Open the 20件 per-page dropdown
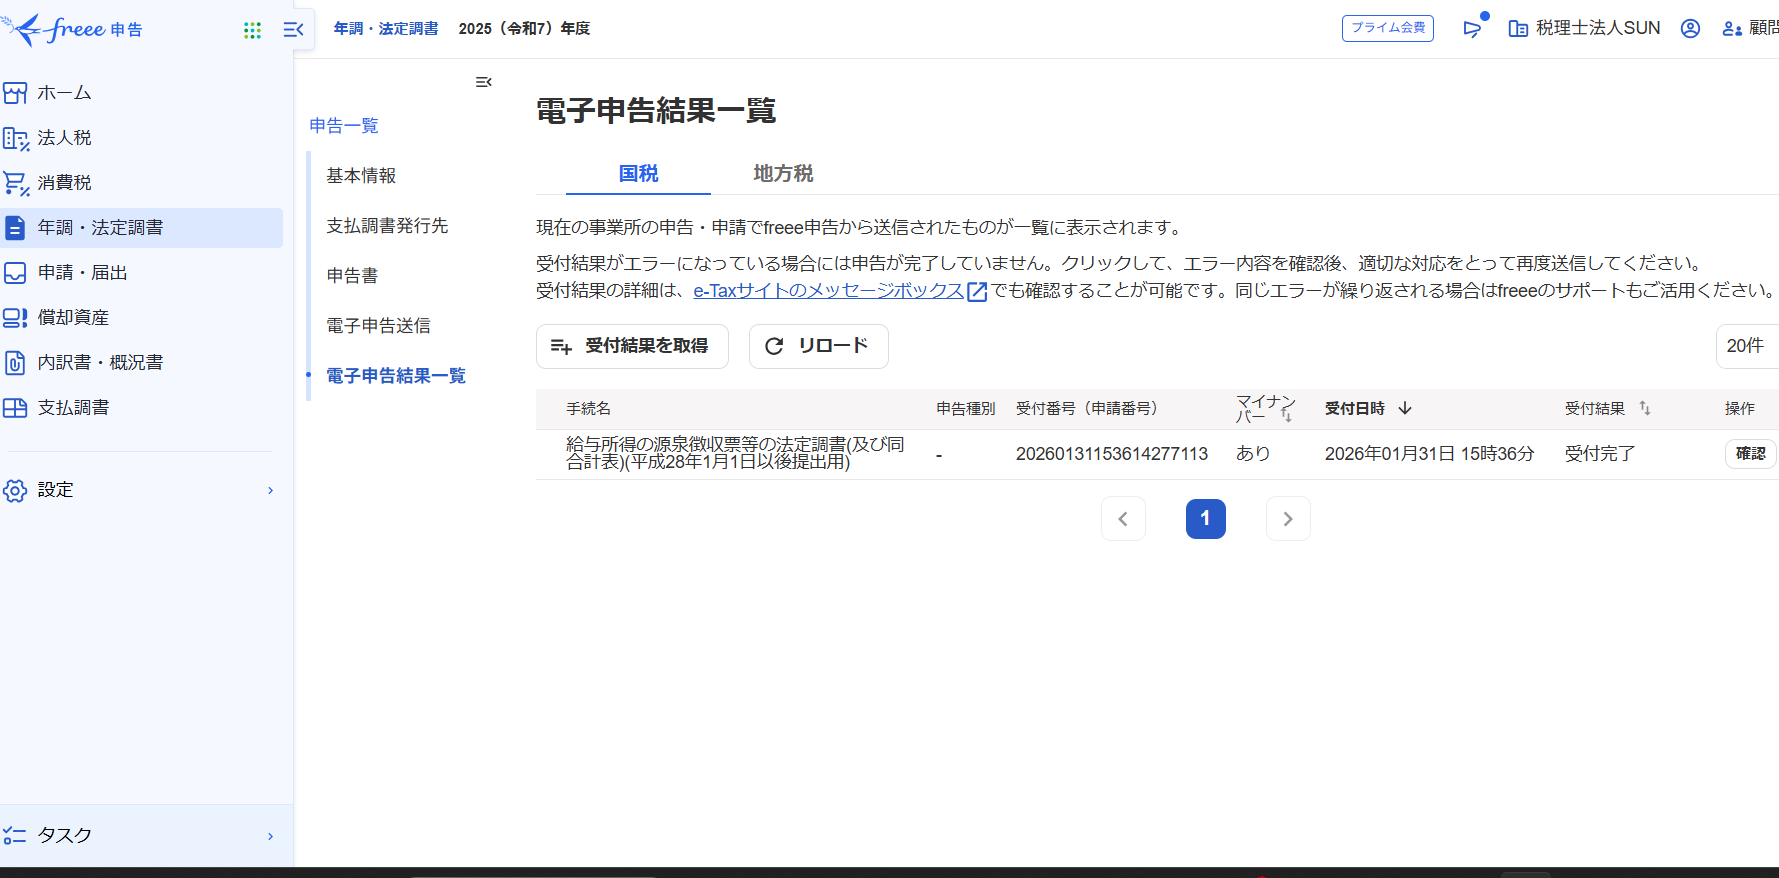Screen dimensions: 1779x878 click(1746, 346)
